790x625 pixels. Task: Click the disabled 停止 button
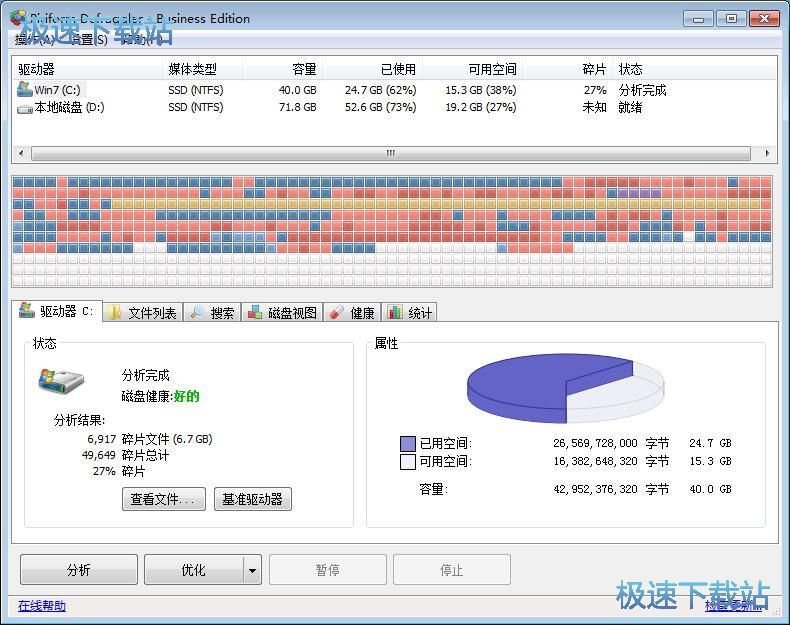click(x=451, y=570)
